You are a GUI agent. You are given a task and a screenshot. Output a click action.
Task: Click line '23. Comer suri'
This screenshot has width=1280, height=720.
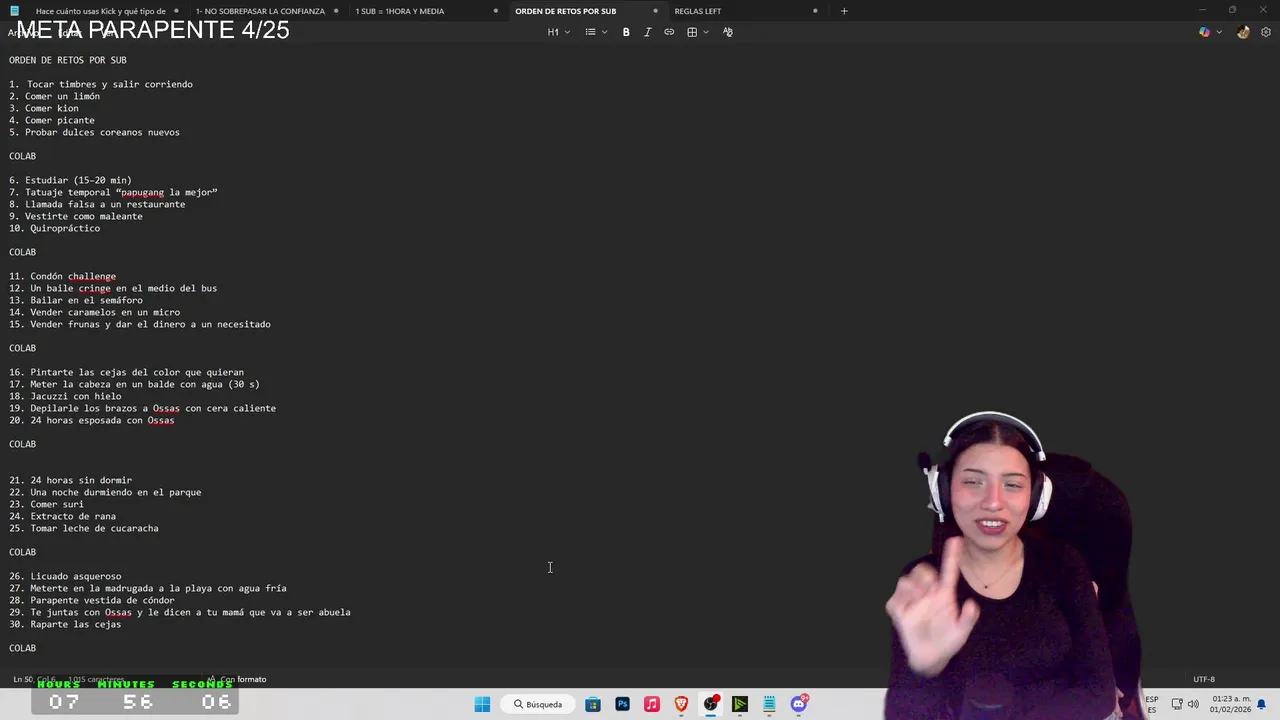(x=46, y=504)
